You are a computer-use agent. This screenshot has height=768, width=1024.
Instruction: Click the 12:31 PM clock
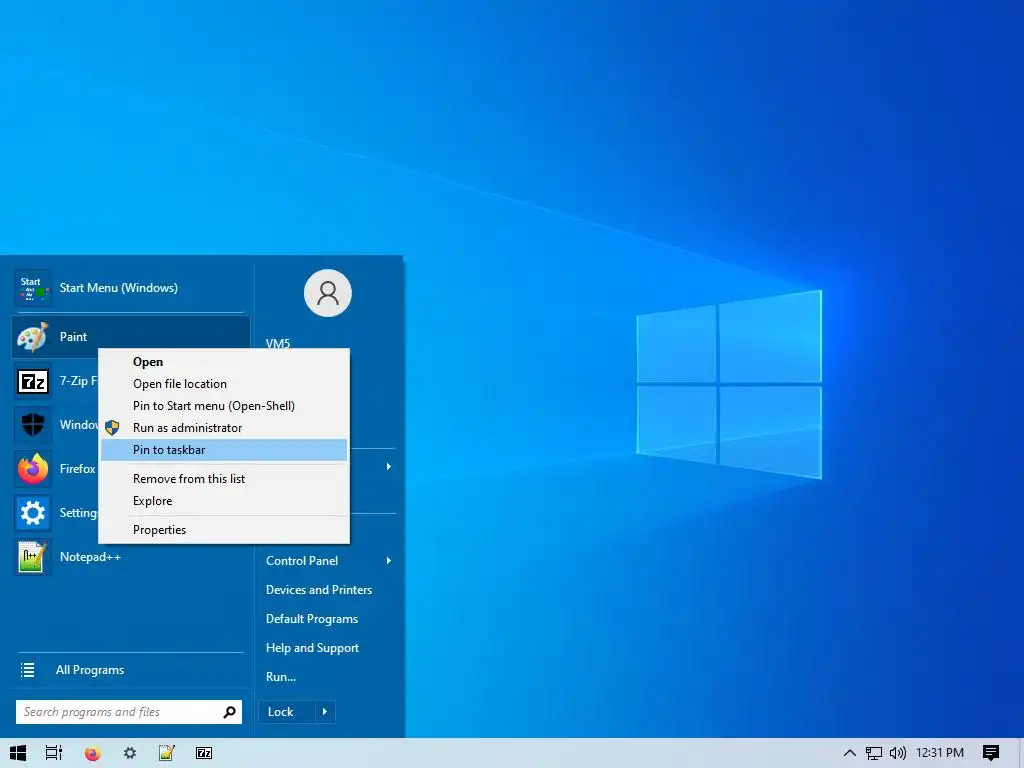[x=940, y=753]
